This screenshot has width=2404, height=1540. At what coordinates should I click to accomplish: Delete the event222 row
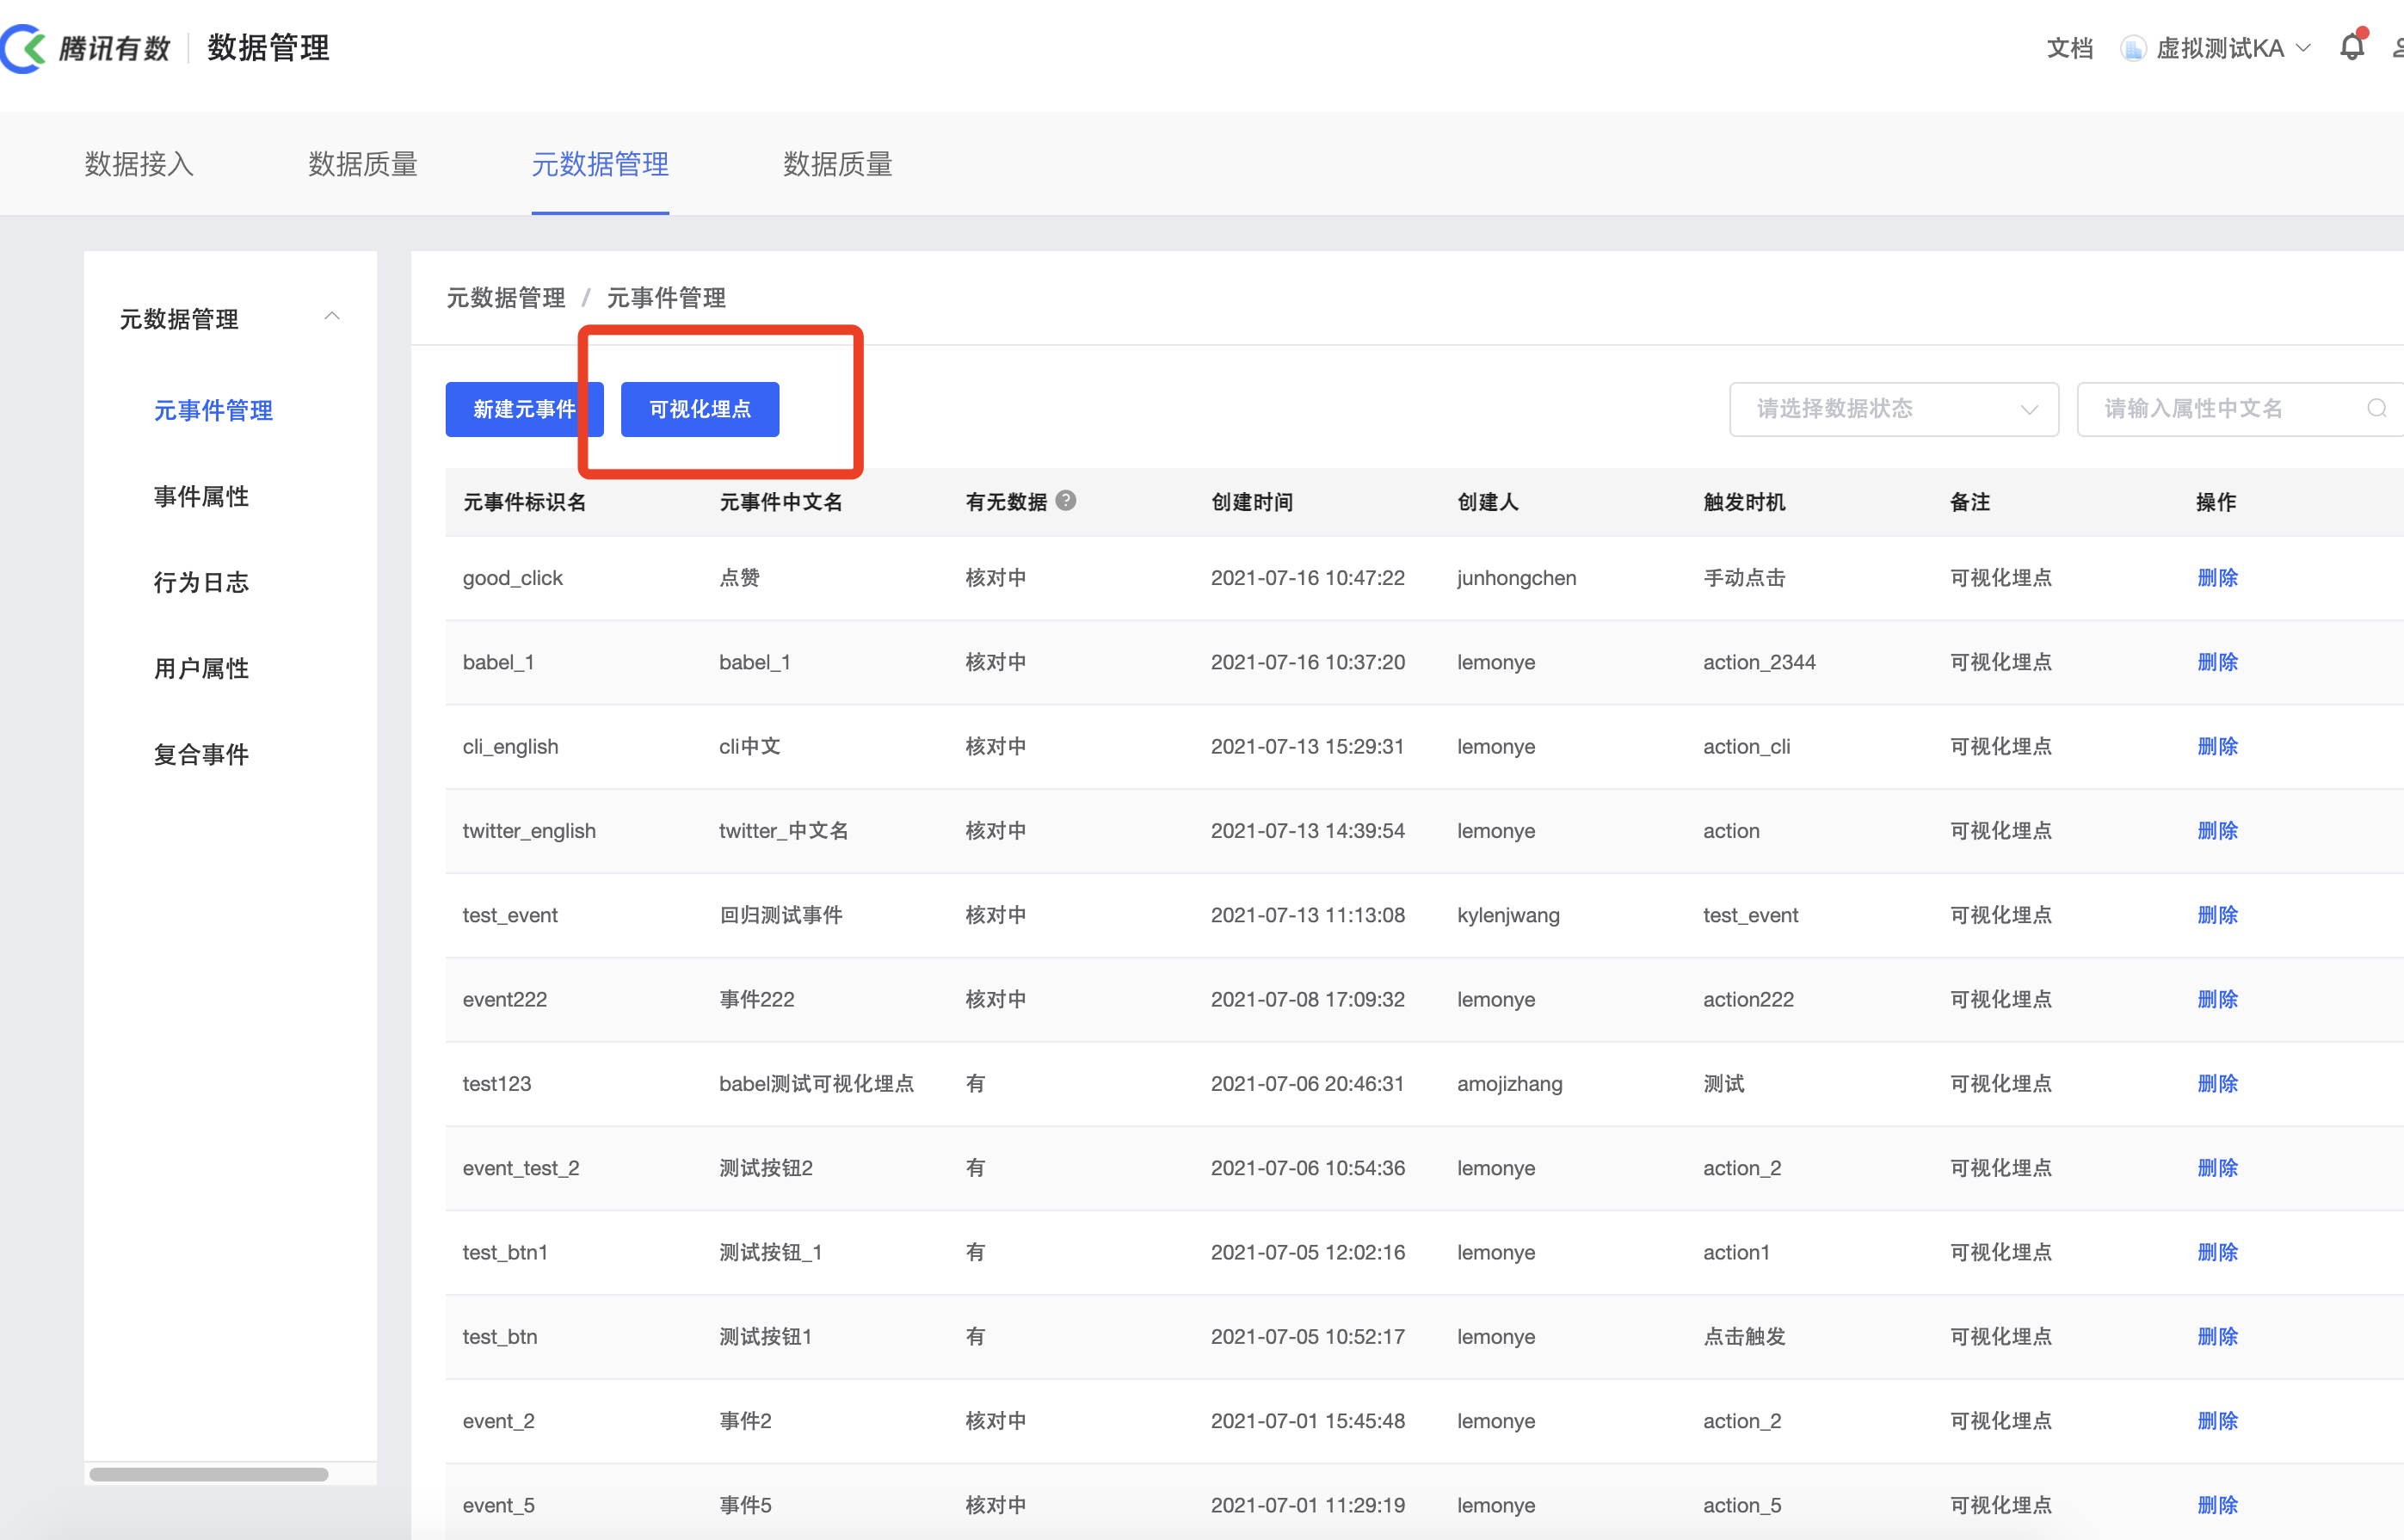[2217, 999]
